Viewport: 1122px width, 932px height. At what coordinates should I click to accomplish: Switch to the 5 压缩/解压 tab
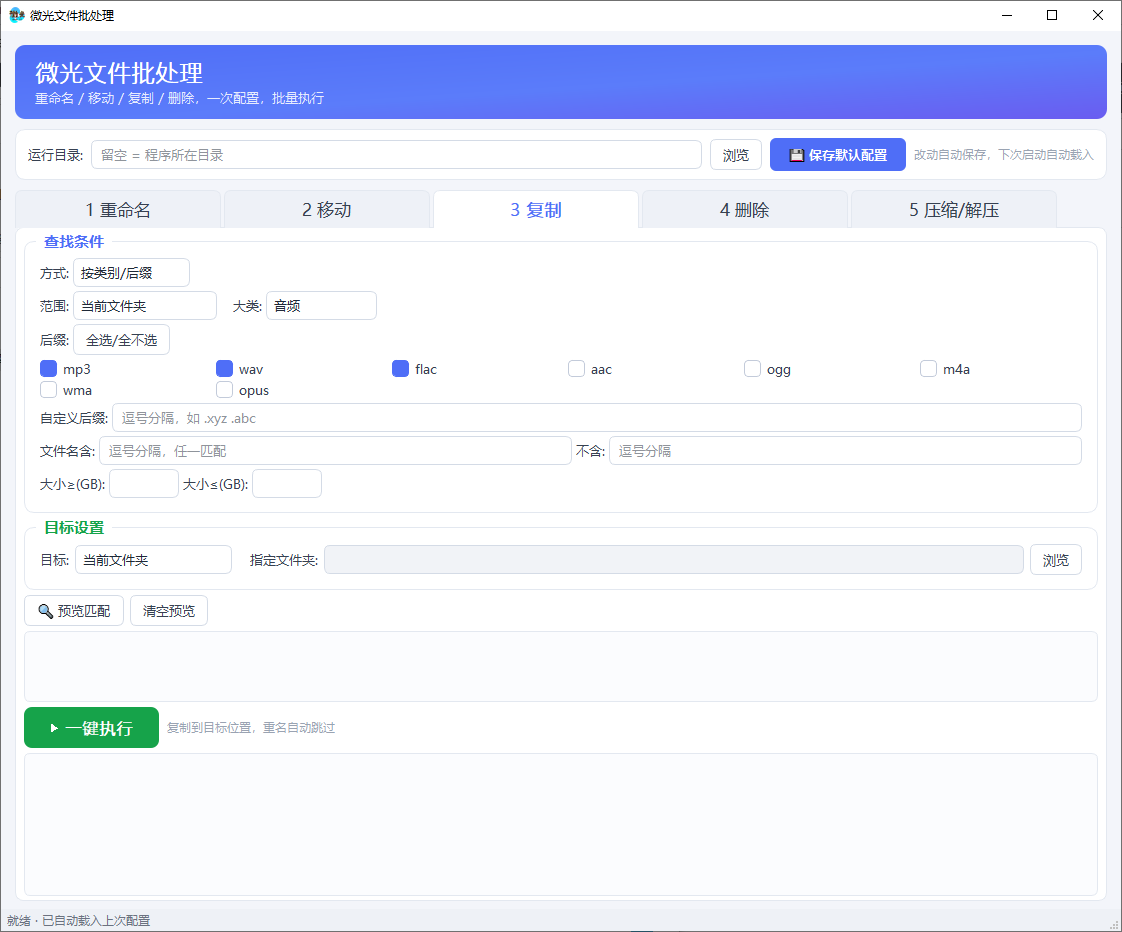point(953,210)
